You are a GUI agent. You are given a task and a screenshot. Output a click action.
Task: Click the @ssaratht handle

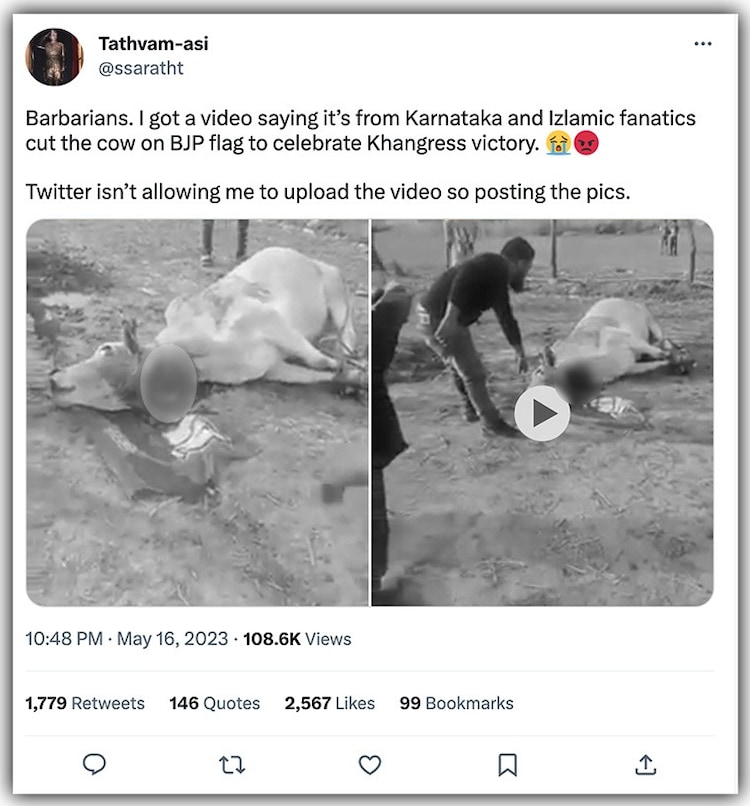140,68
